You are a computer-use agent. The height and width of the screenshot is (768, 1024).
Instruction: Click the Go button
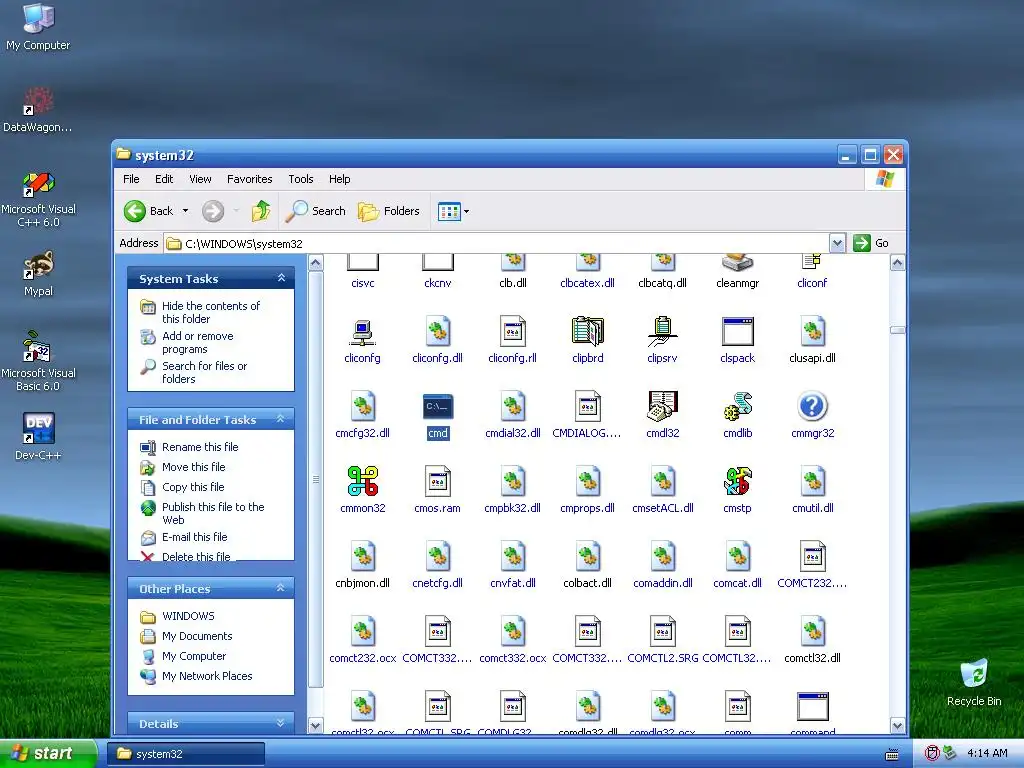click(871, 243)
